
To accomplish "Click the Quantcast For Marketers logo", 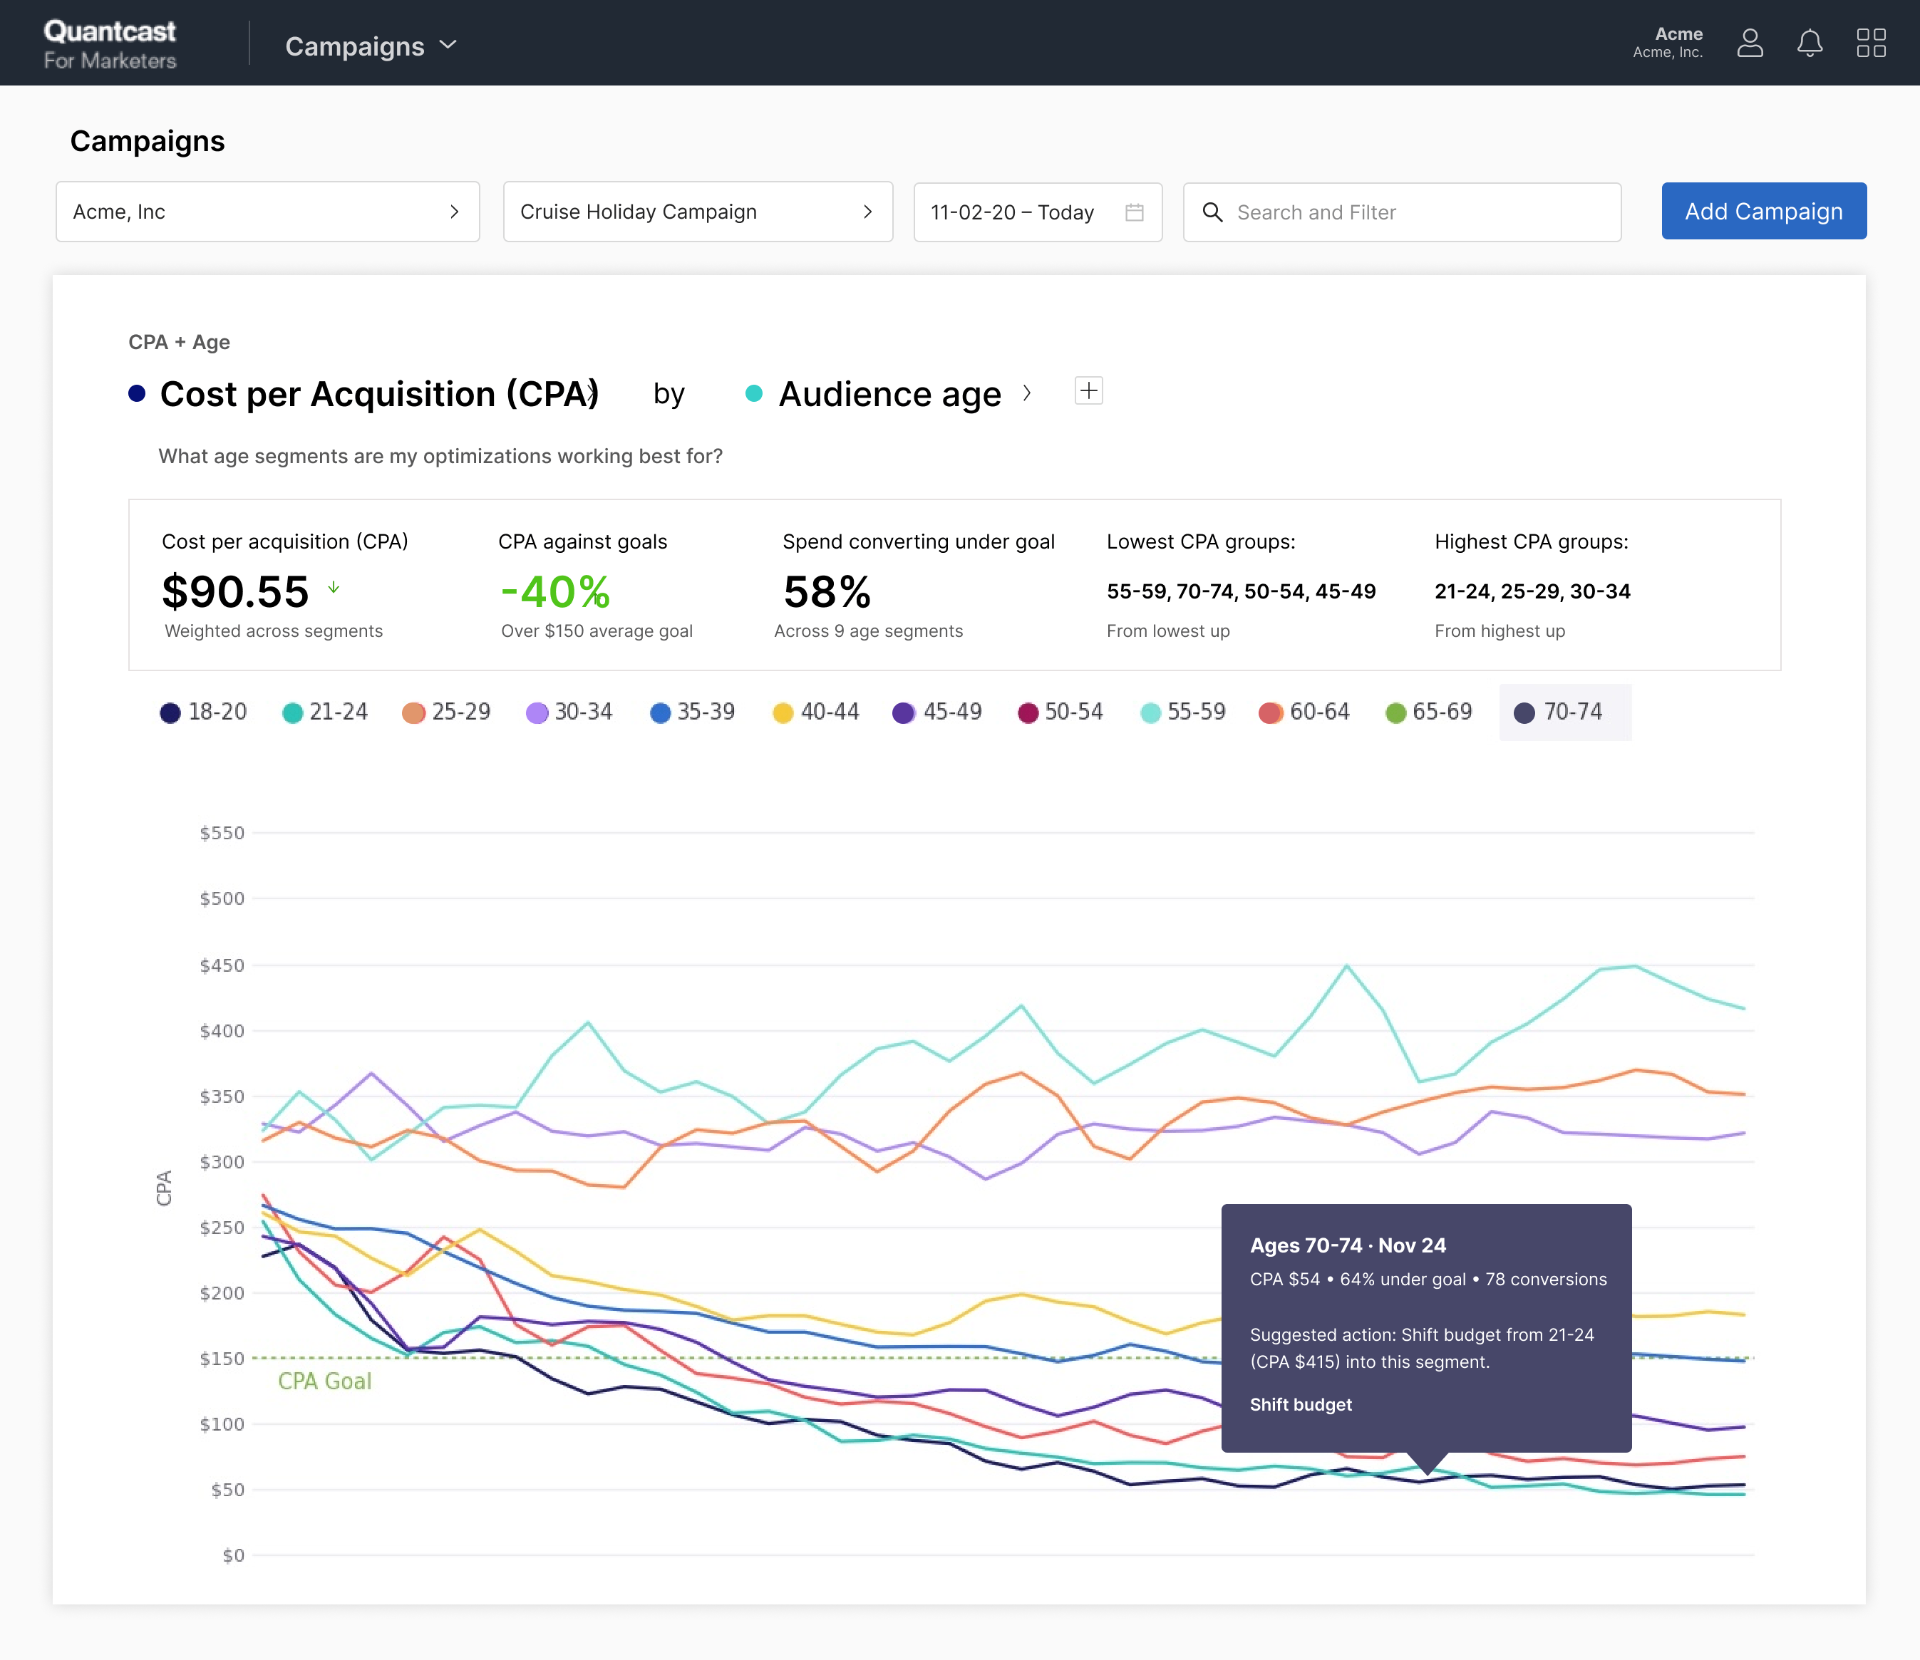I will pos(110,45).
